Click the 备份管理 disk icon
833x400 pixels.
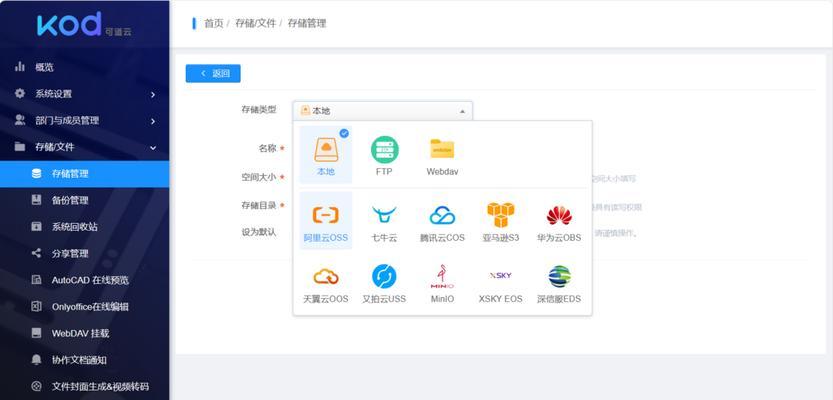pos(37,200)
